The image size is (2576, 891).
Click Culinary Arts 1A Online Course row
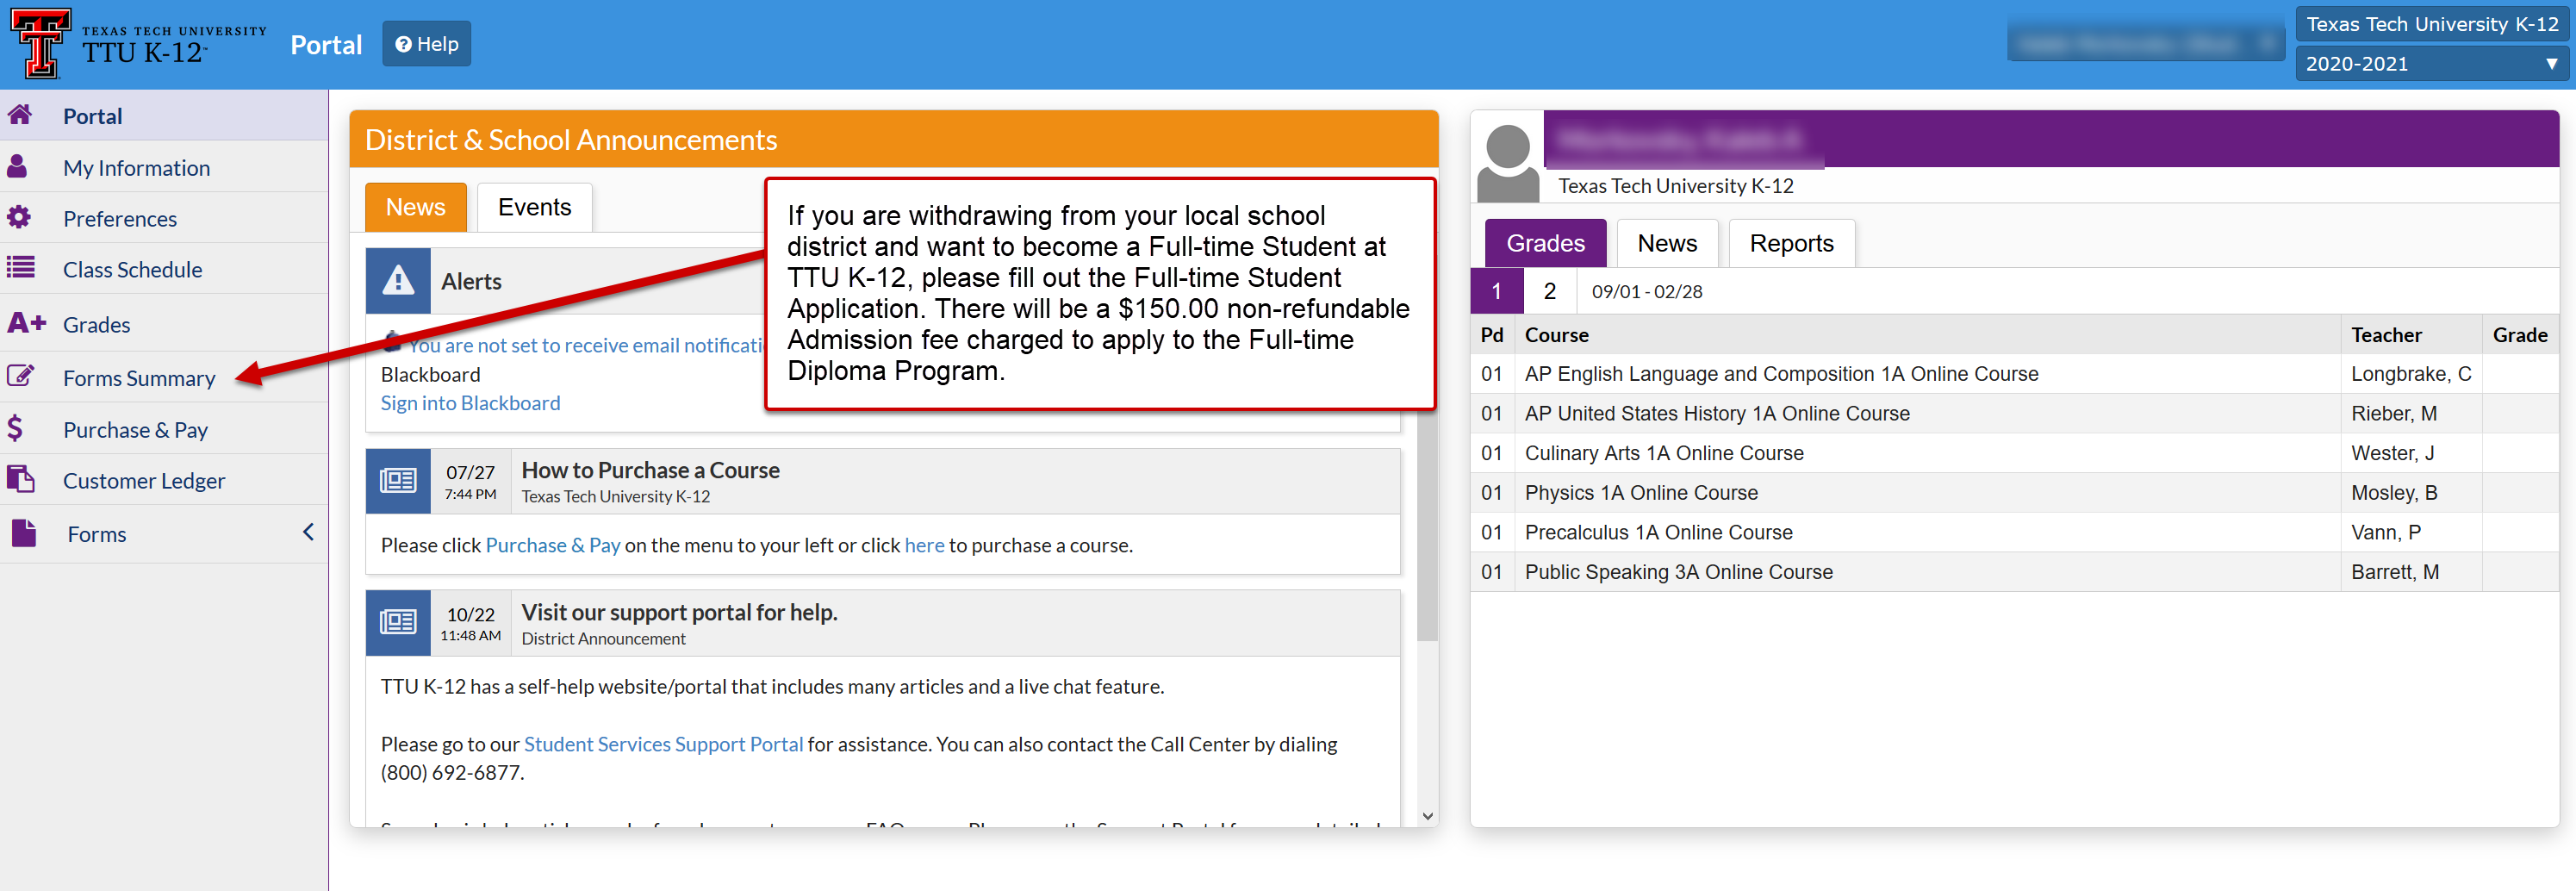[x=2014, y=453]
